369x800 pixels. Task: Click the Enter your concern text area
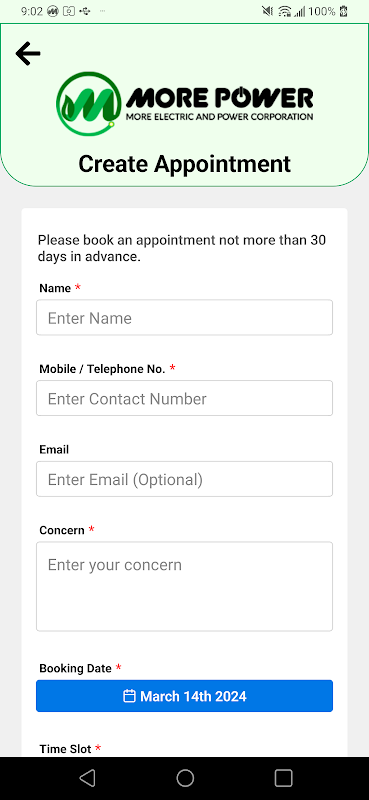pyautogui.click(x=184, y=586)
